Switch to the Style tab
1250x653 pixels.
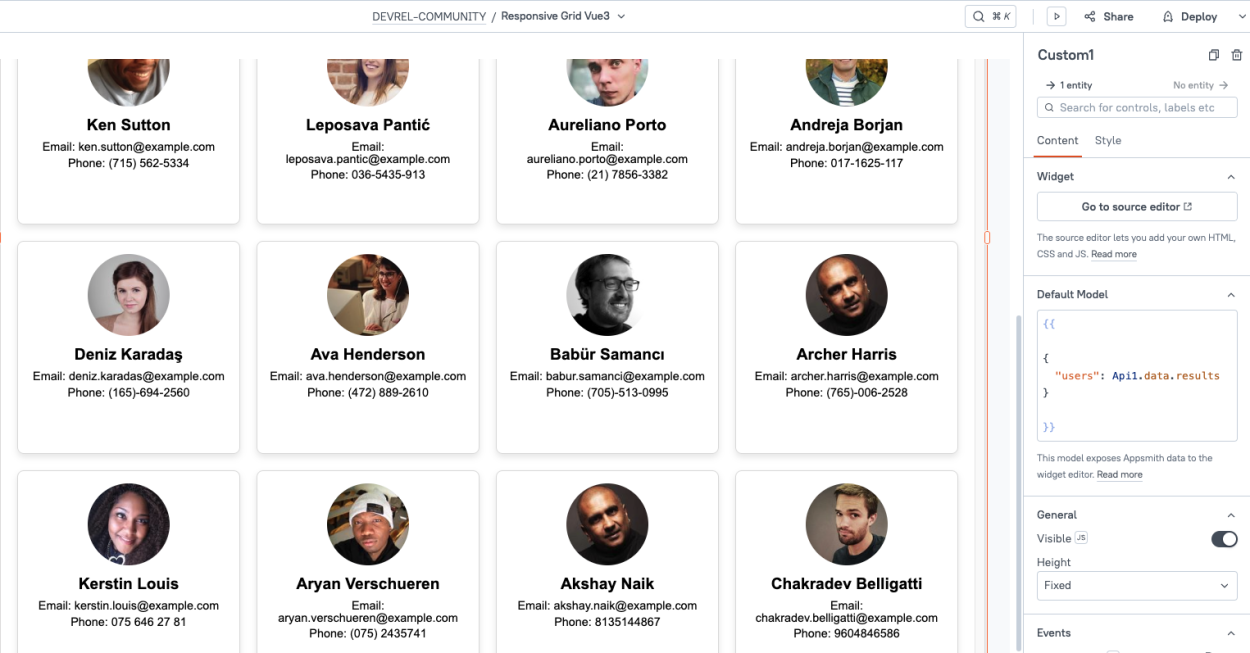1108,141
